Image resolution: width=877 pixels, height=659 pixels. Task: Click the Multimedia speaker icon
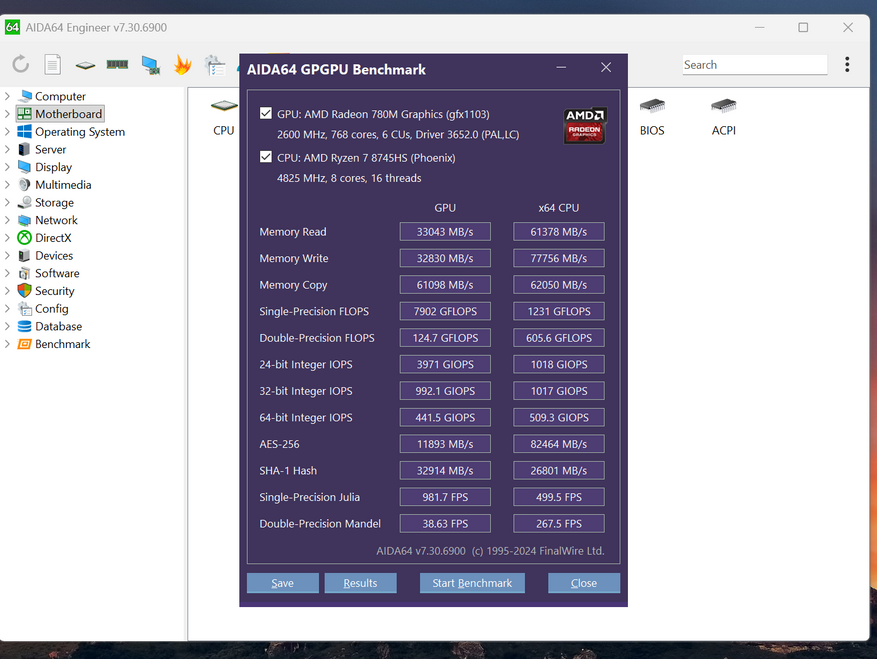(x=25, y=185)
